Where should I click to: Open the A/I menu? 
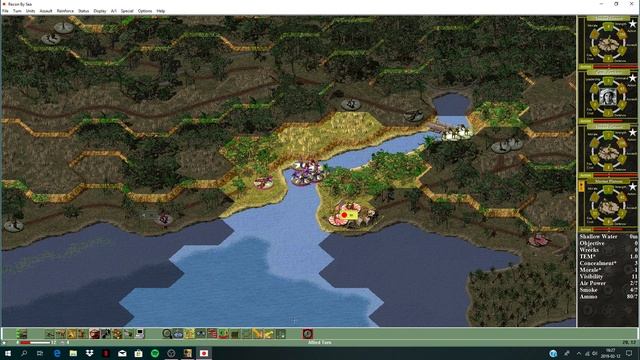click(113, 11)
